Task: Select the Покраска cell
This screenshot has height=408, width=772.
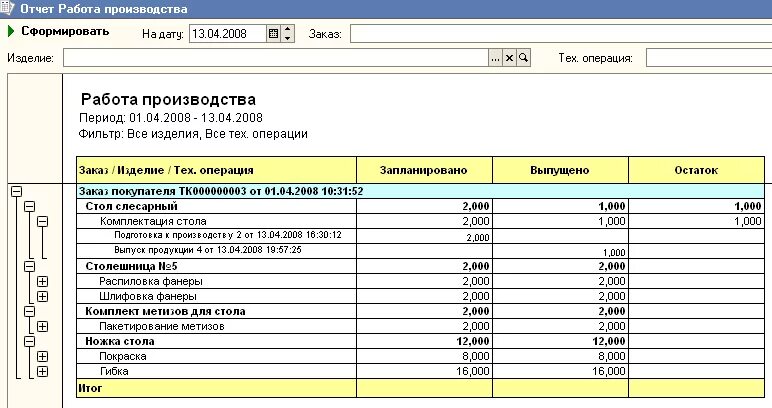Action: [216, 356]
